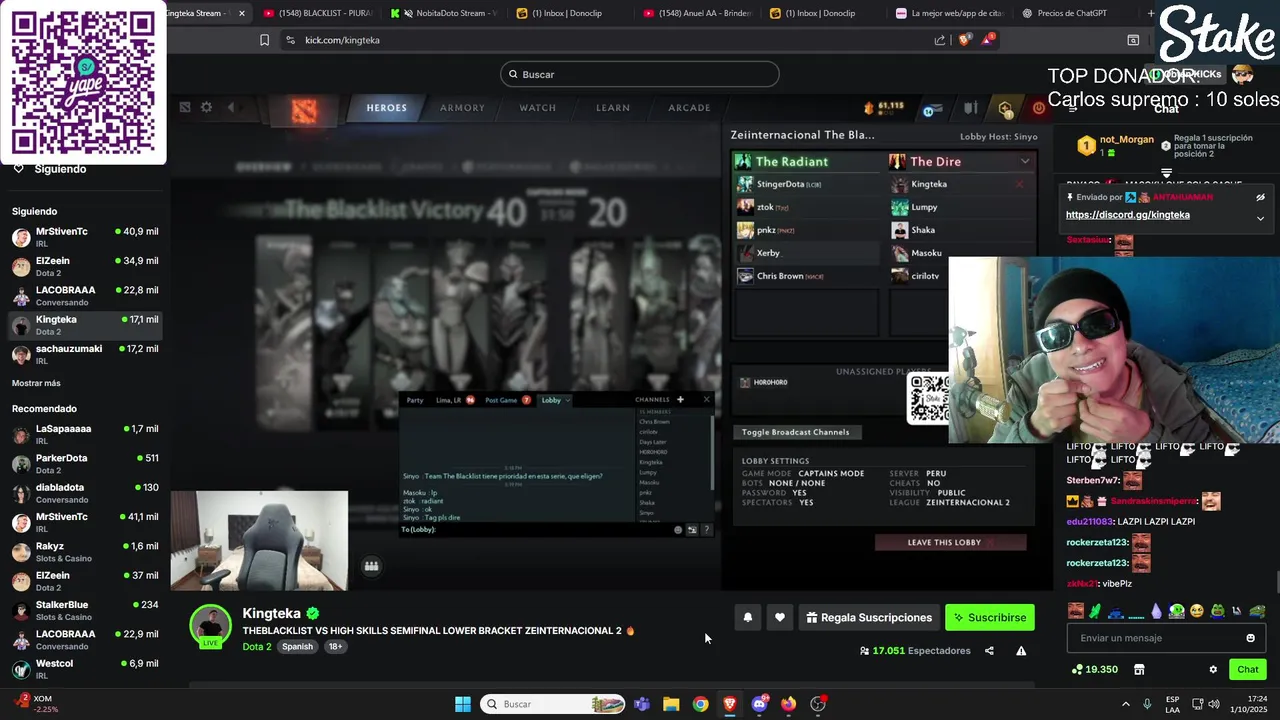The image size is (1280, 720).
Task: Switch to the HEROES tab in Dota
Action: tap(386, 108)
